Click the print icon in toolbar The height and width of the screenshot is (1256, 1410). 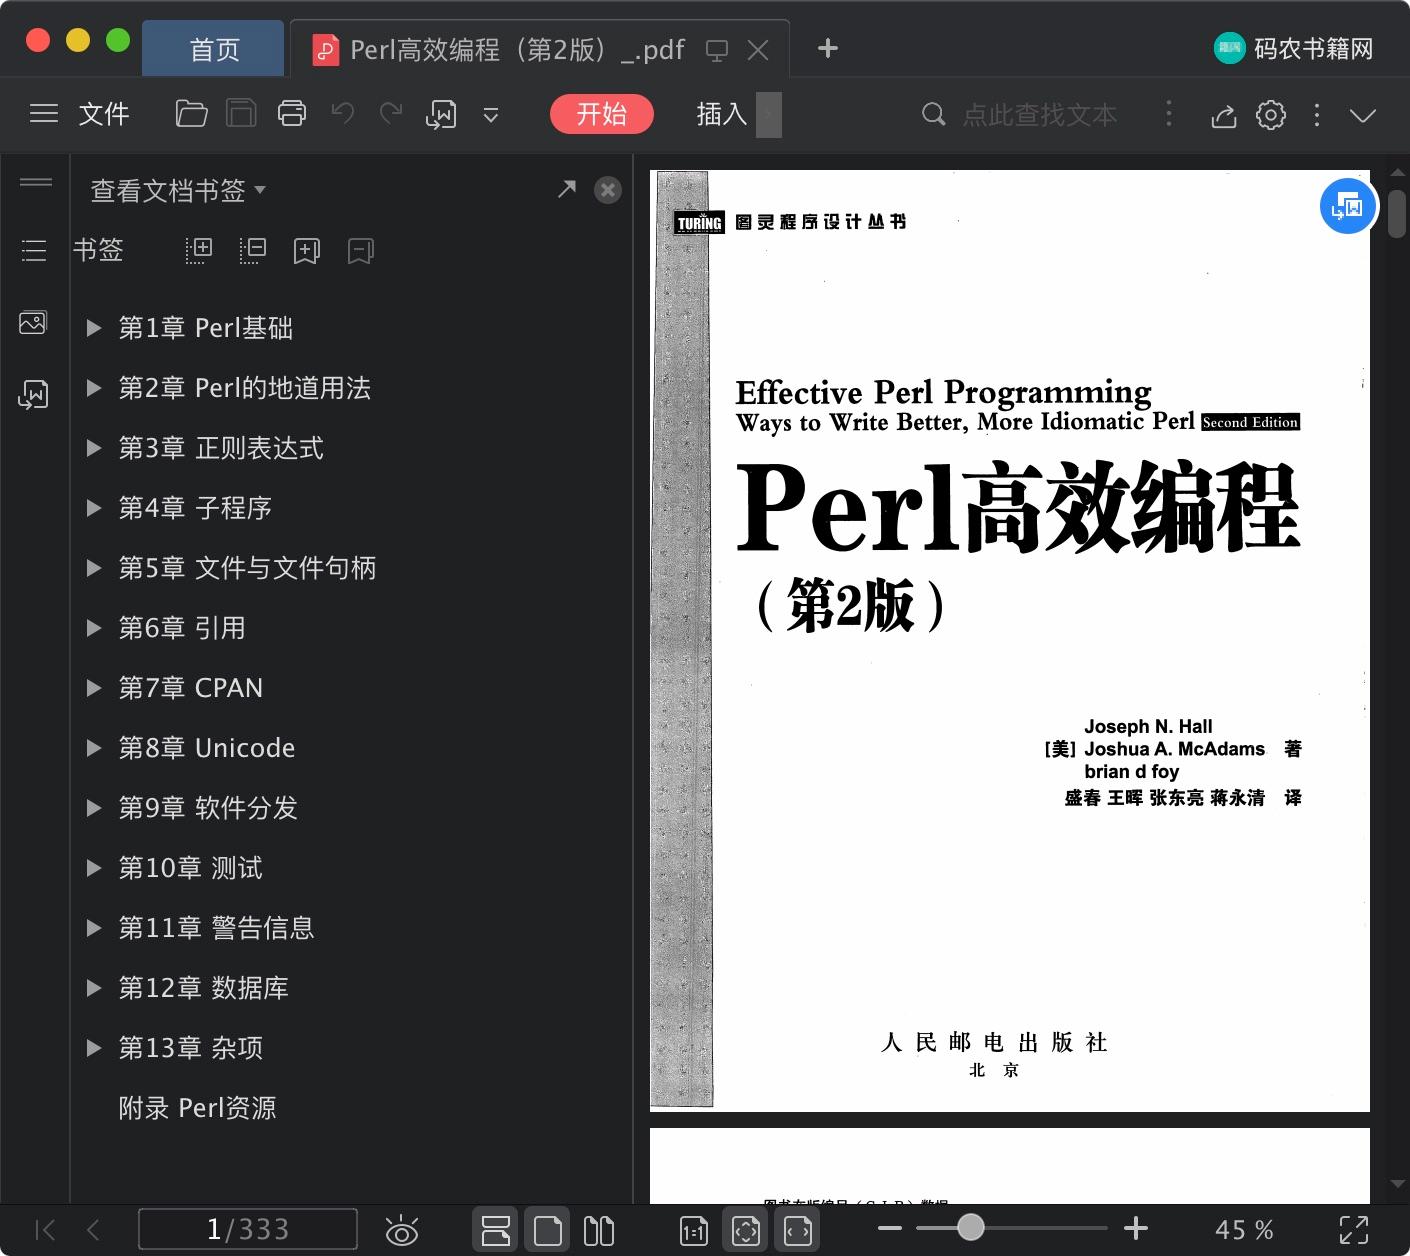point(292,114)
